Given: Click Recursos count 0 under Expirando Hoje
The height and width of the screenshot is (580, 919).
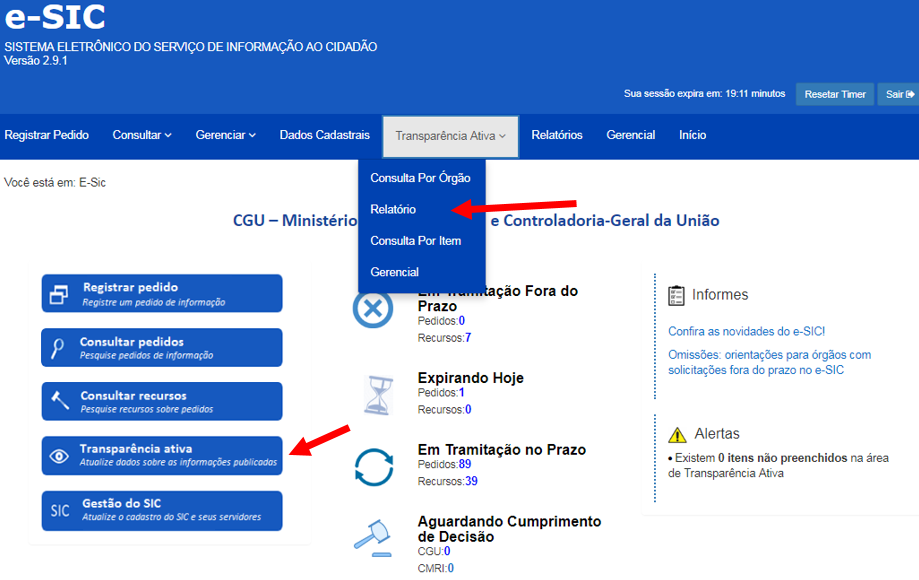Looking at the screenshot, I should point(468,410).
